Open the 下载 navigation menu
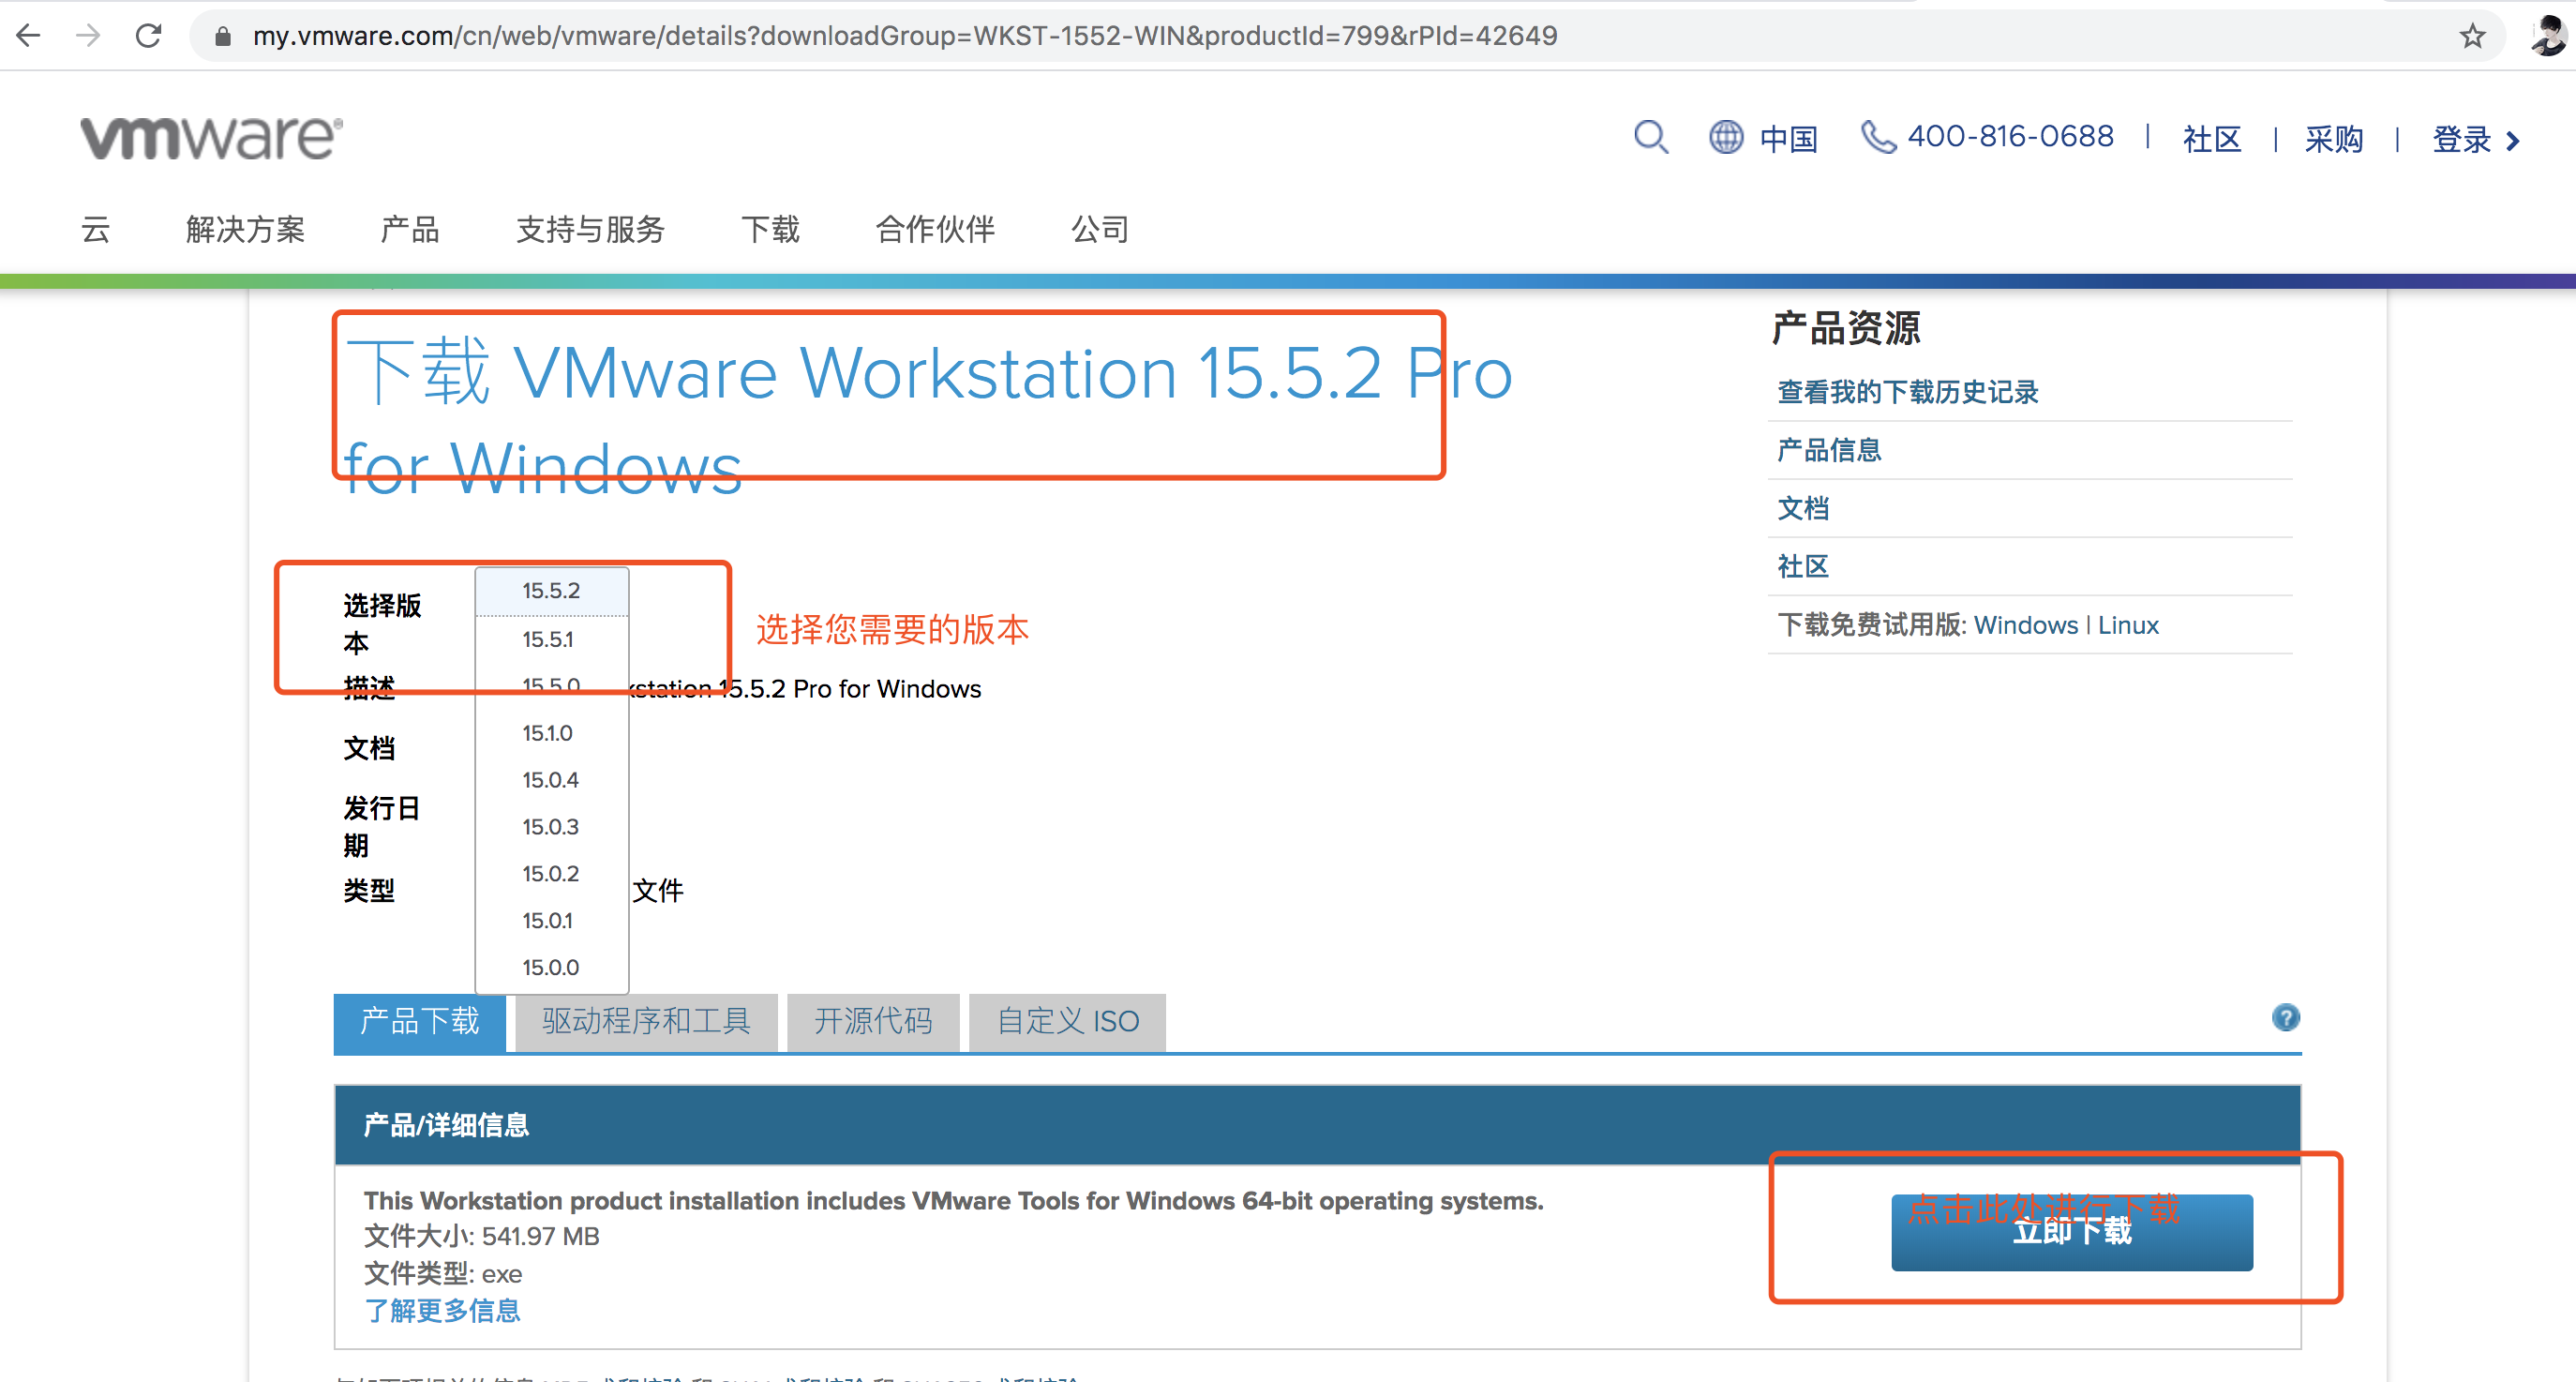 770,229
